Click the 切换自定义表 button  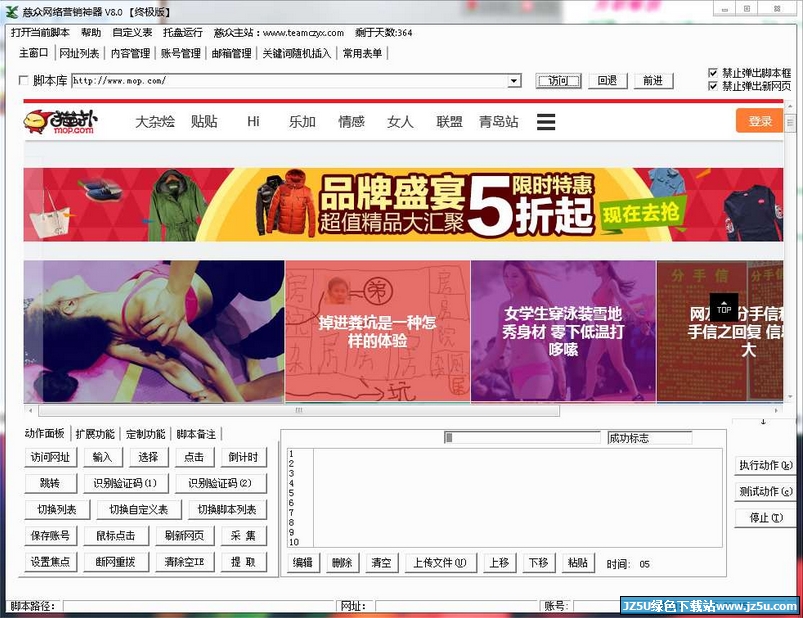point(139,509)
